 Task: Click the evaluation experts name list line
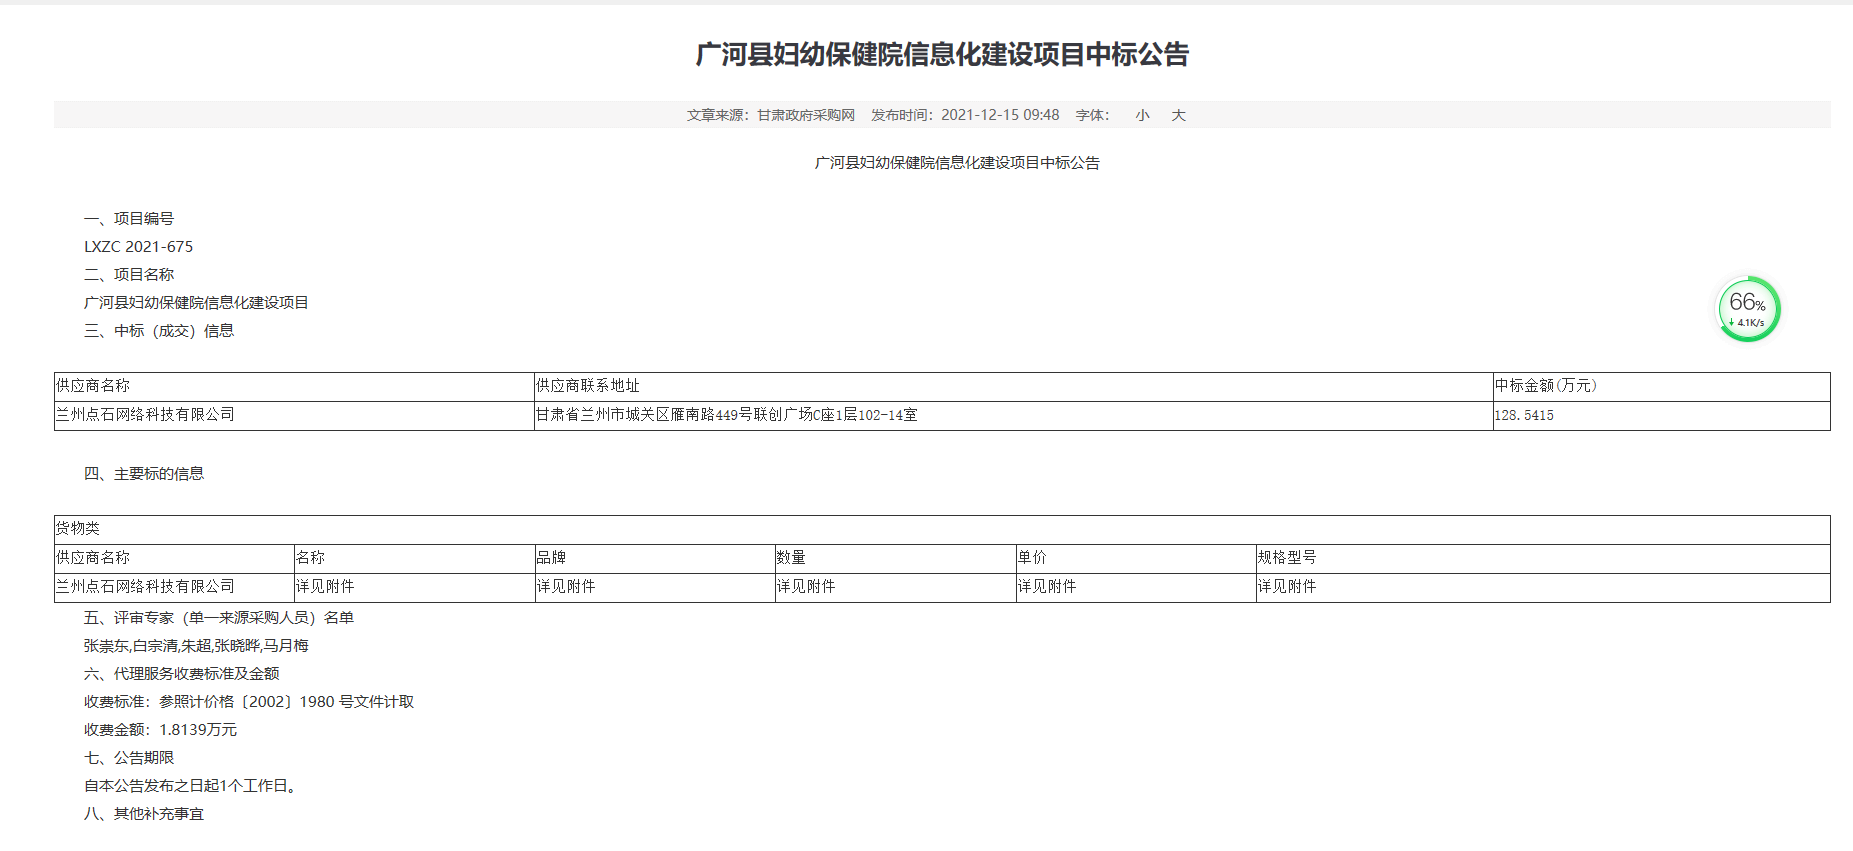tap(196, 646)
